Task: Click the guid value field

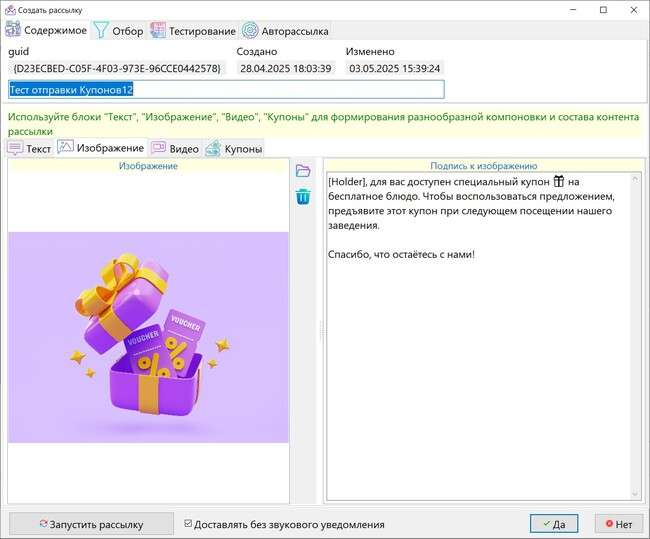Action: 117,68
